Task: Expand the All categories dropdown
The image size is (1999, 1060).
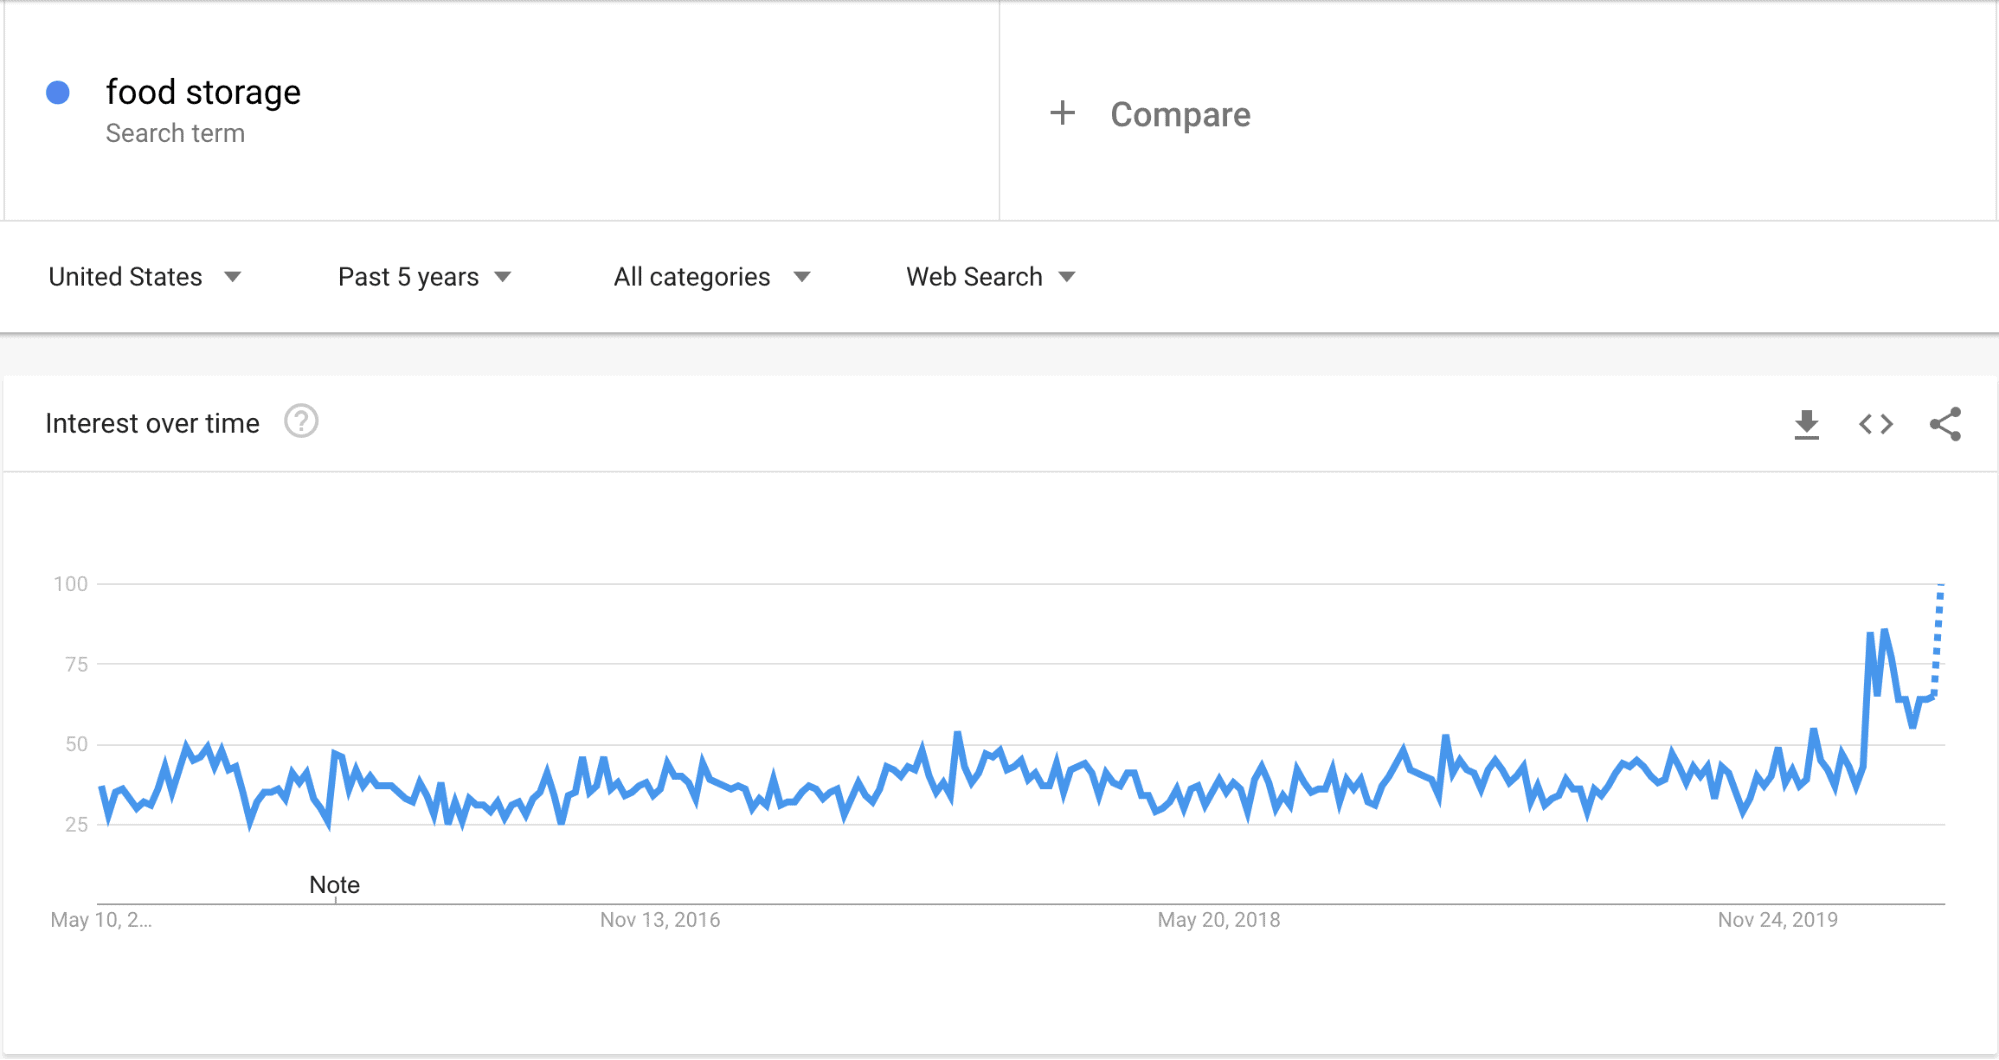Action: (712, 277)
